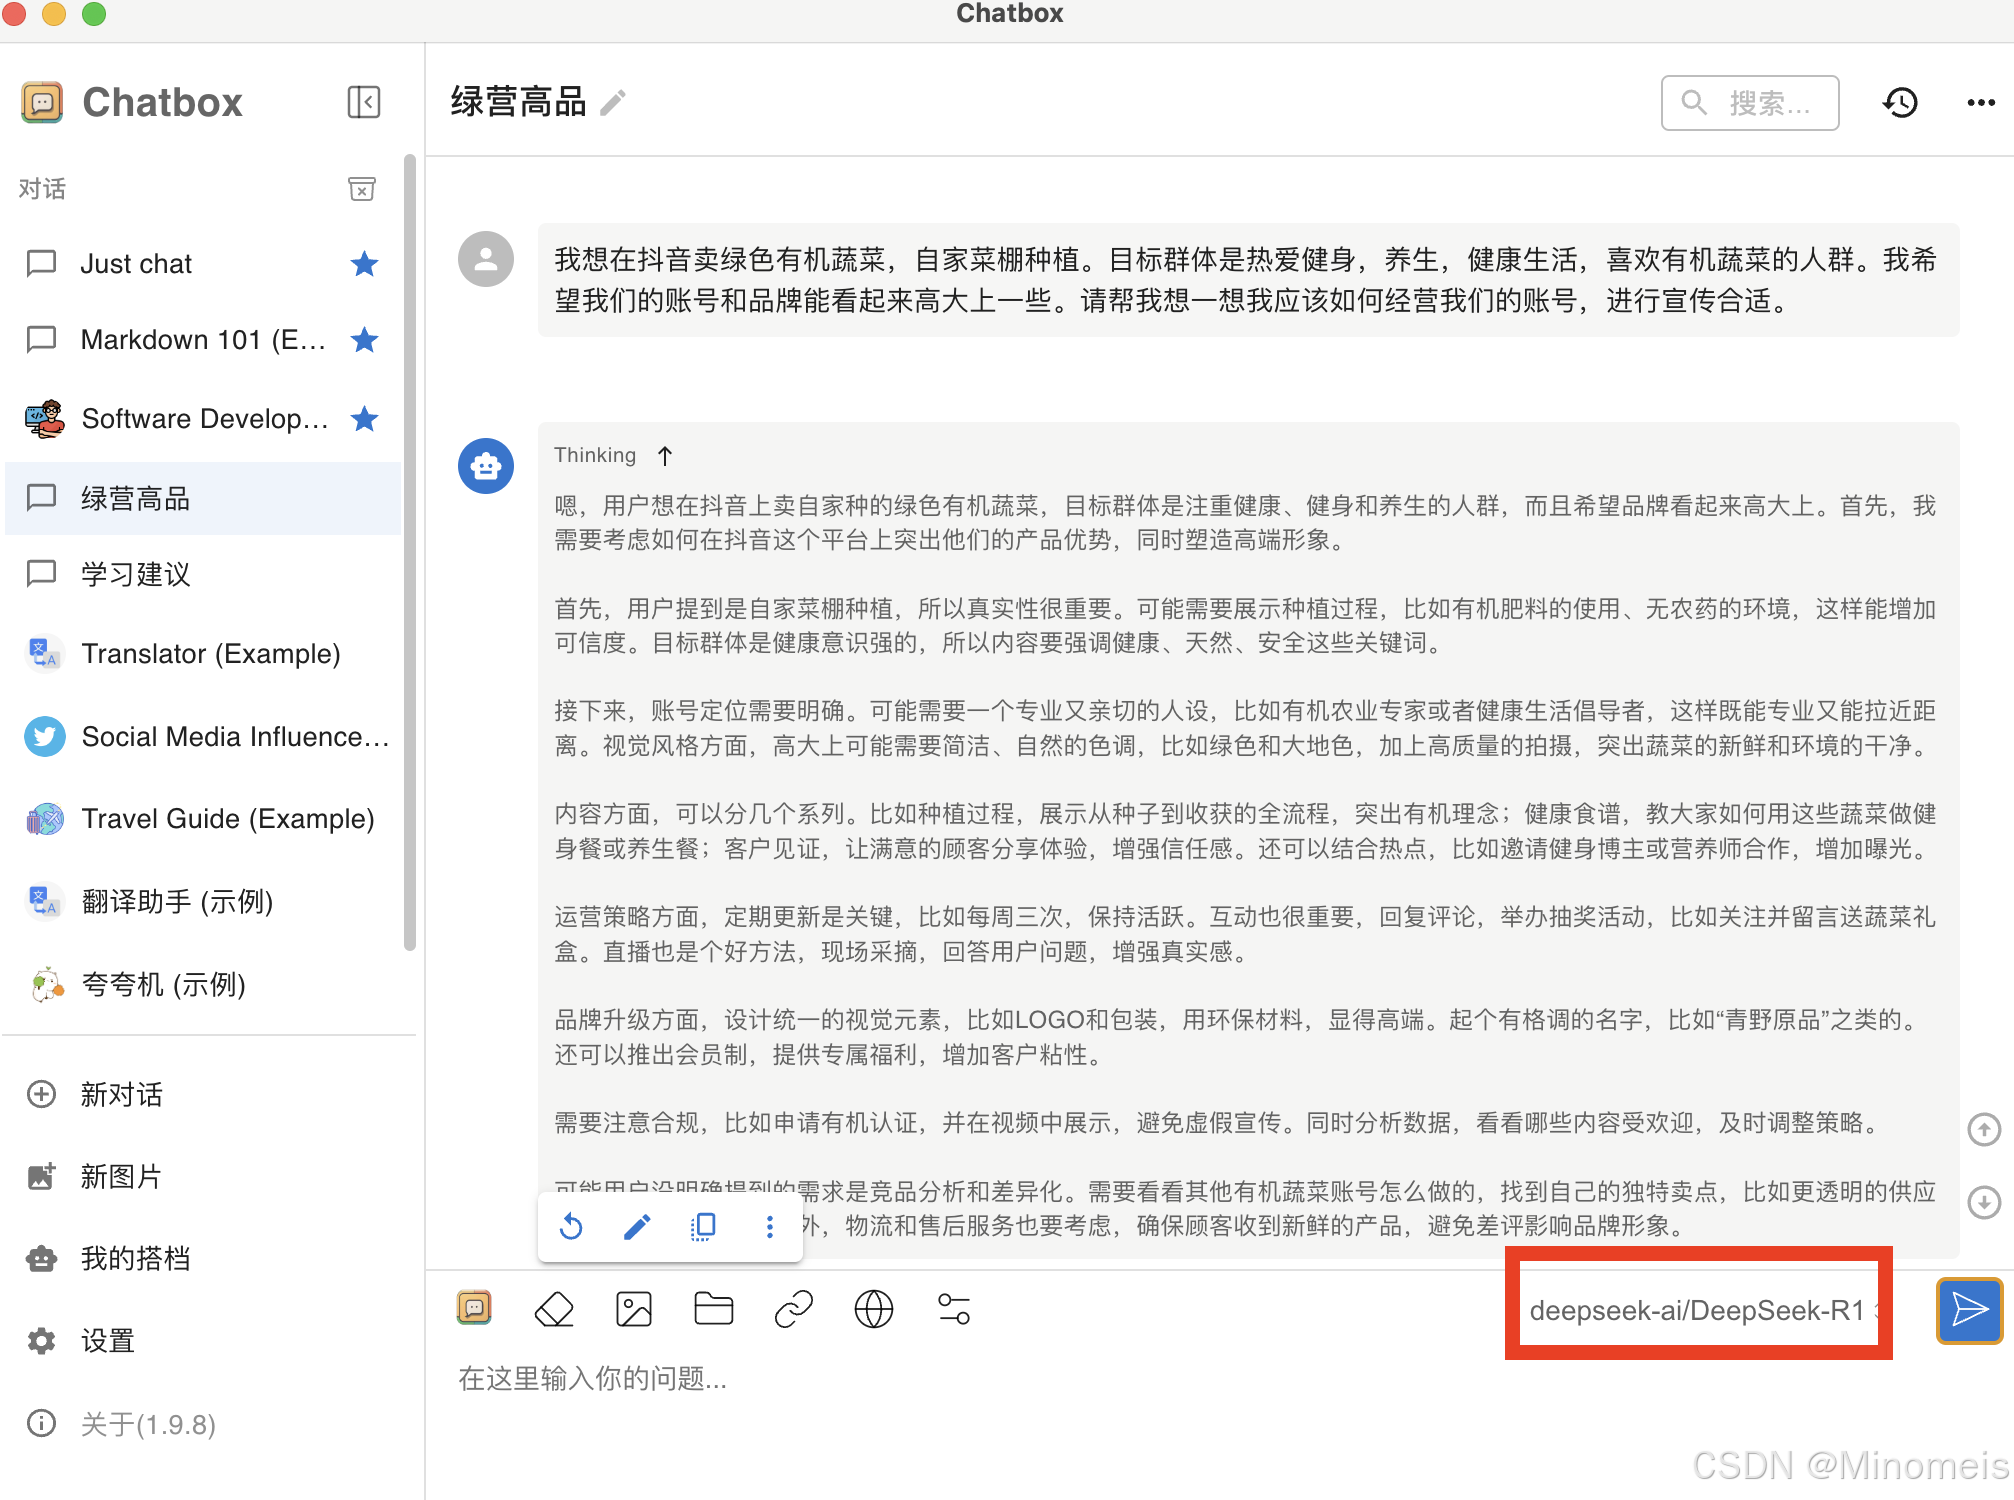Click the sidebar conversation list scrollbar
The width and height of the screenshot is (2014, 1500).
pos(409,550)
